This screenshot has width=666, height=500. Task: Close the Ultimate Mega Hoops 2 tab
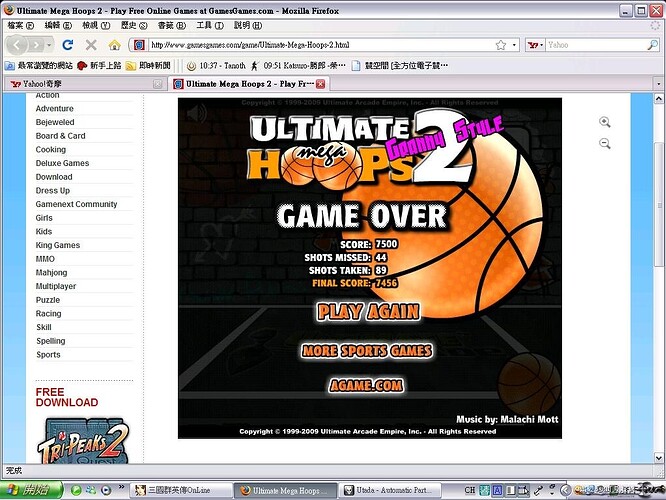[x=321, y=84]
